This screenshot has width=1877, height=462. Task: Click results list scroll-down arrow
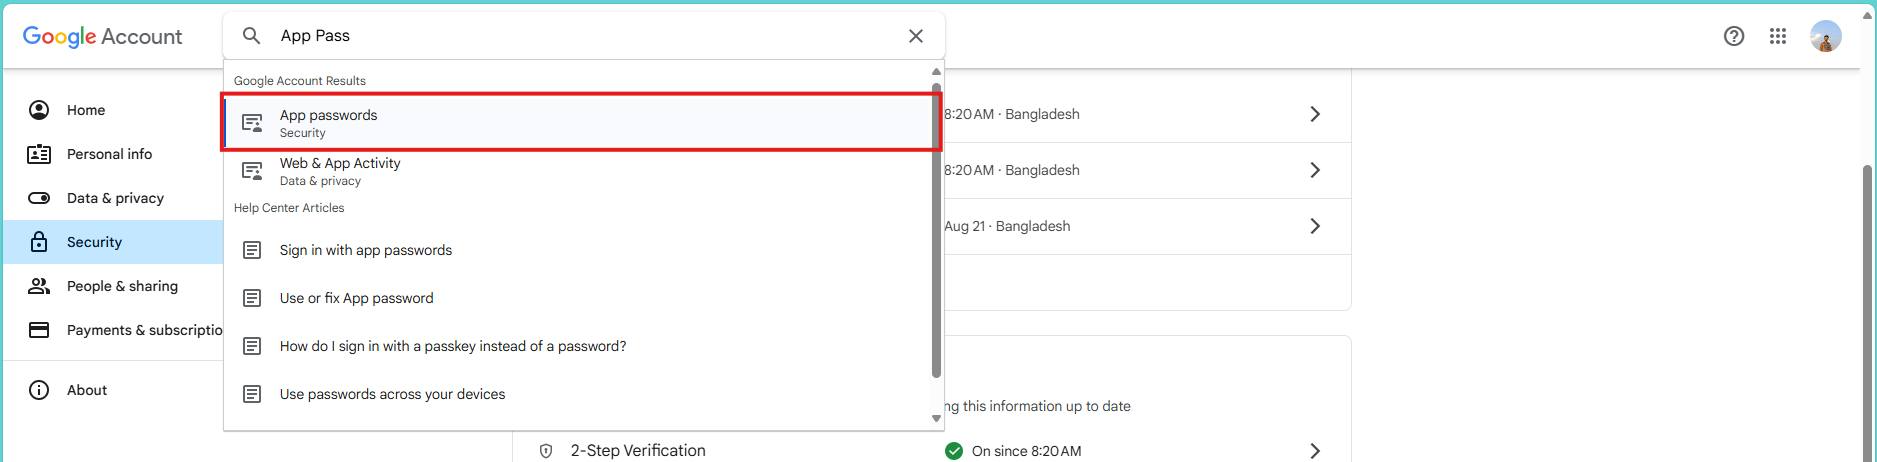pyautogui.click(x=937, y=419)
